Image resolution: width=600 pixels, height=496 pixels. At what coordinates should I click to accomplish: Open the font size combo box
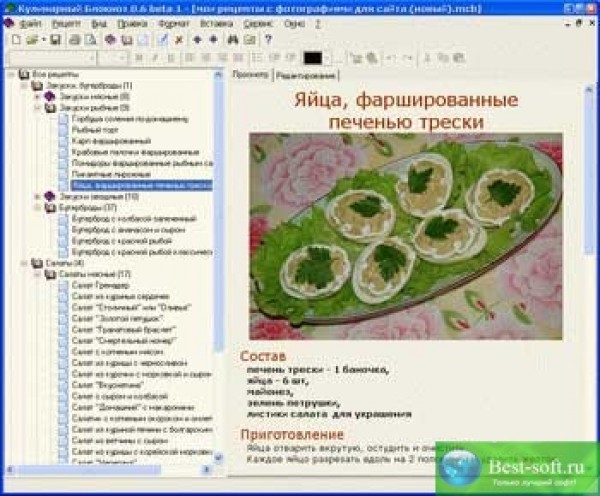[x=112, y=58]
